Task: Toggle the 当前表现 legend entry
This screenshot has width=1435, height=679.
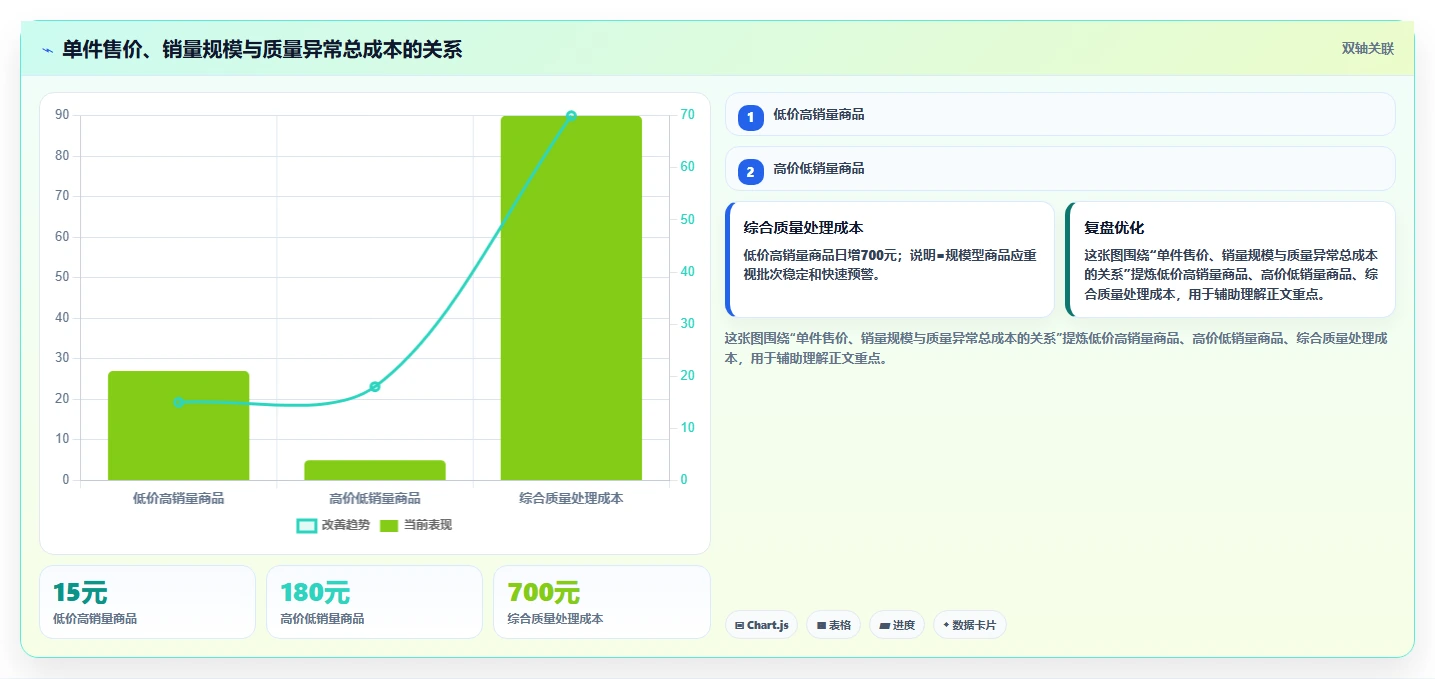Action: 415,525
